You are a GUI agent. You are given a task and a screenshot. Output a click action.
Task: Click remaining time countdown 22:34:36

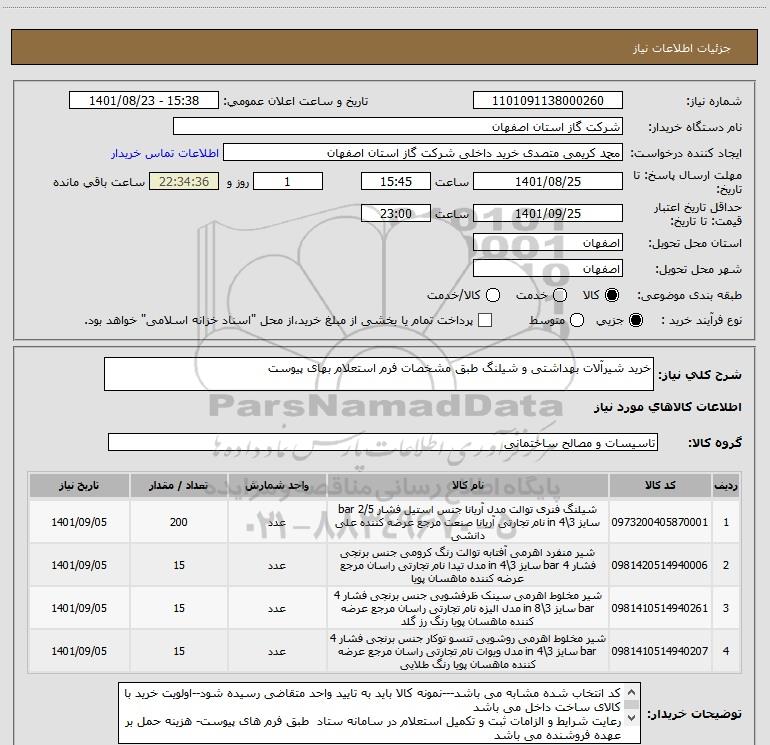tap(184, 181)
